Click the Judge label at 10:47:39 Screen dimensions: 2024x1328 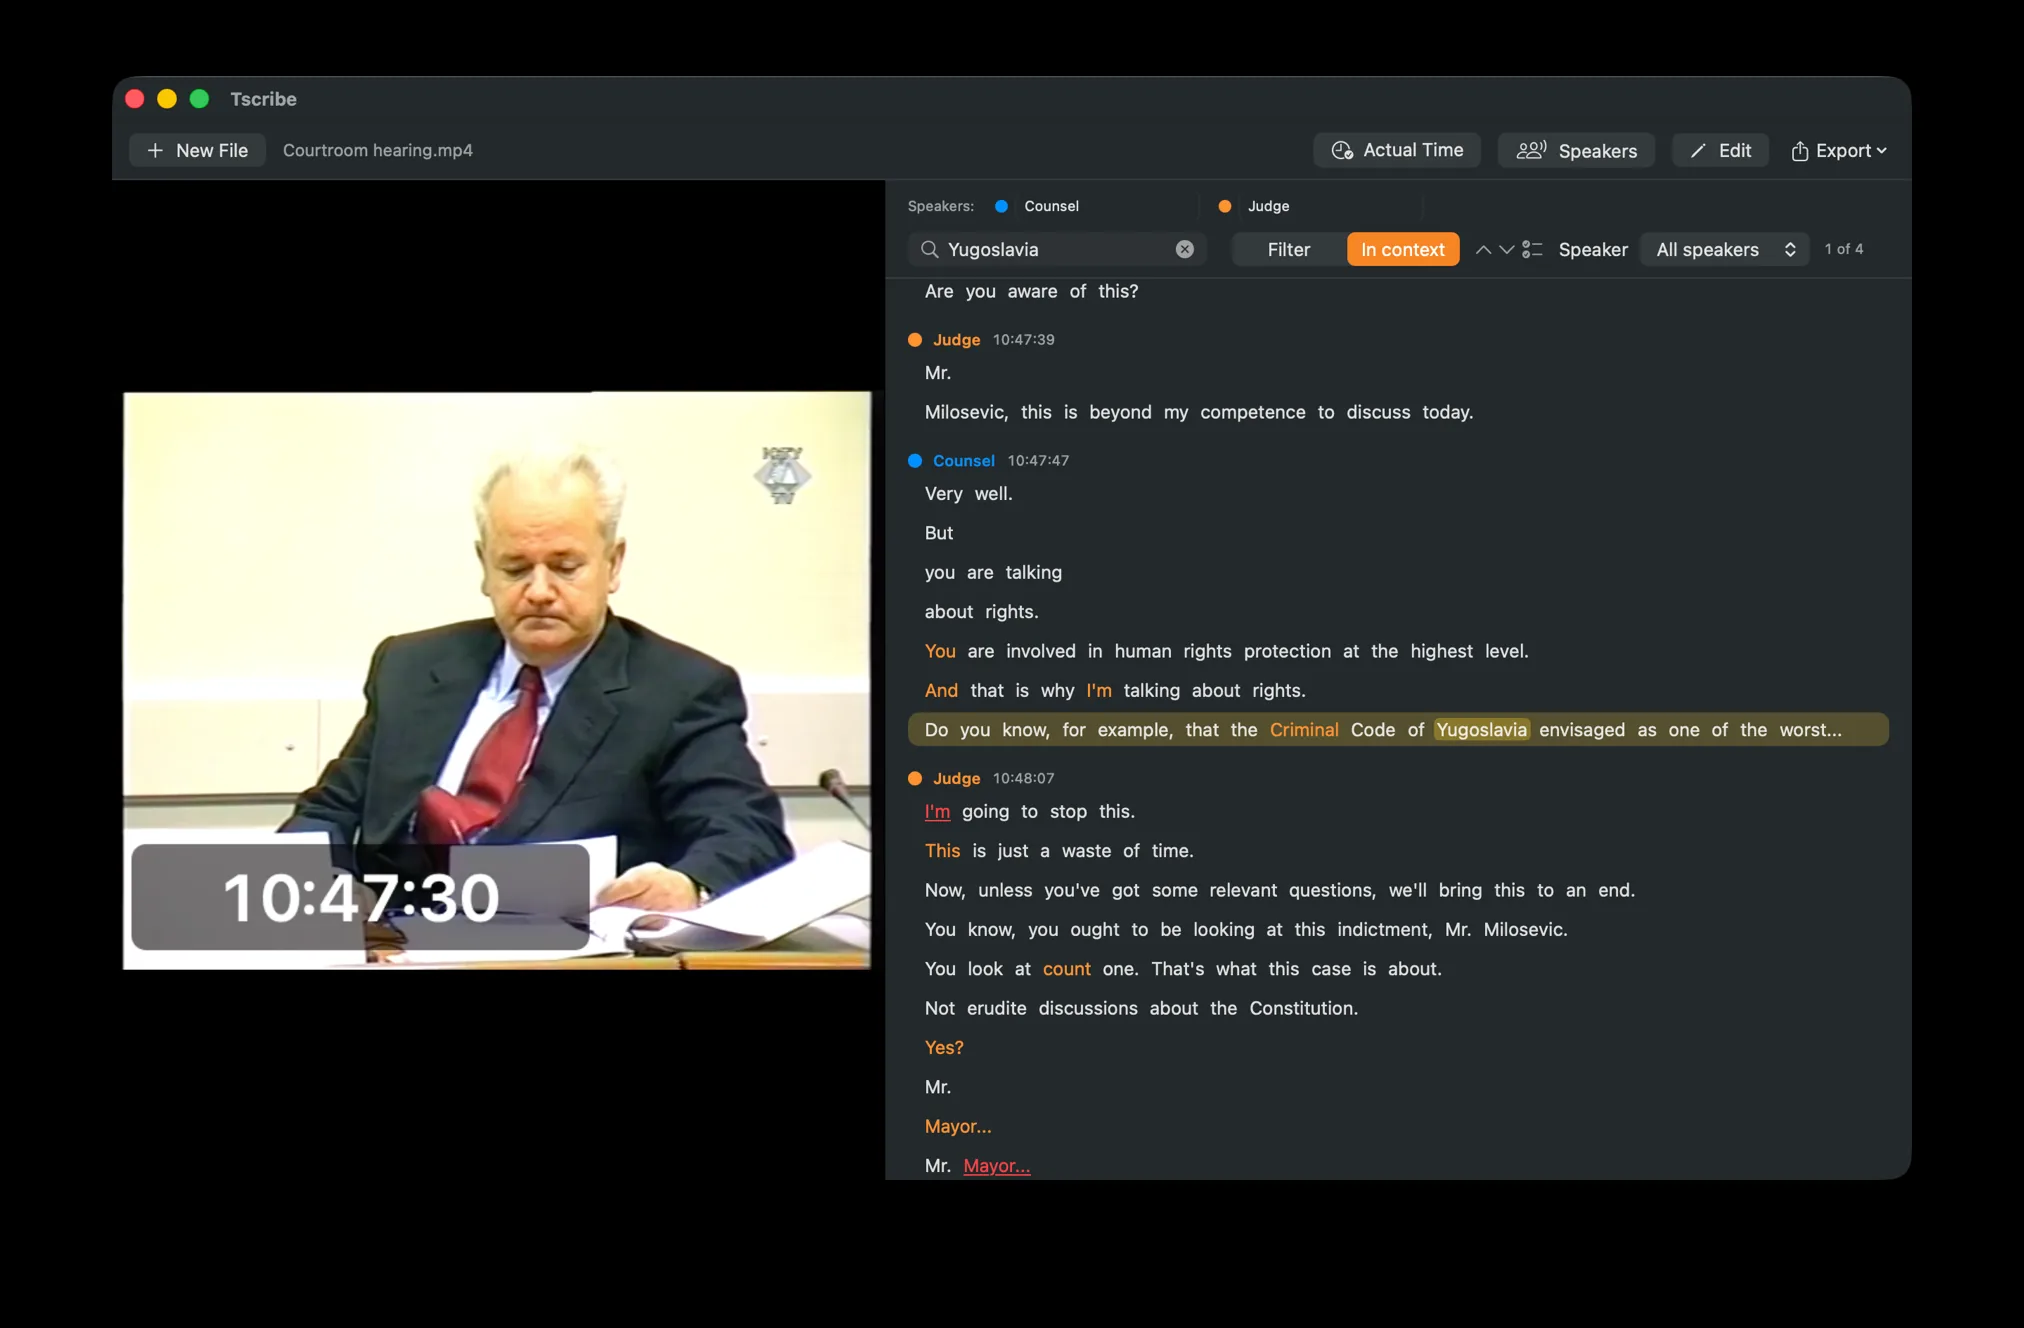(x=956, y=340)
